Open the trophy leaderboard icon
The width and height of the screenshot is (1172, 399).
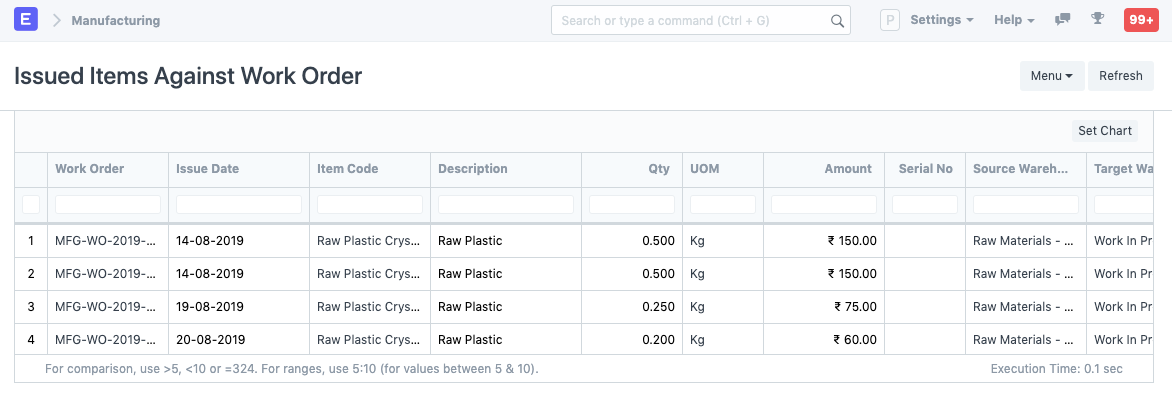pos(1097,20)
